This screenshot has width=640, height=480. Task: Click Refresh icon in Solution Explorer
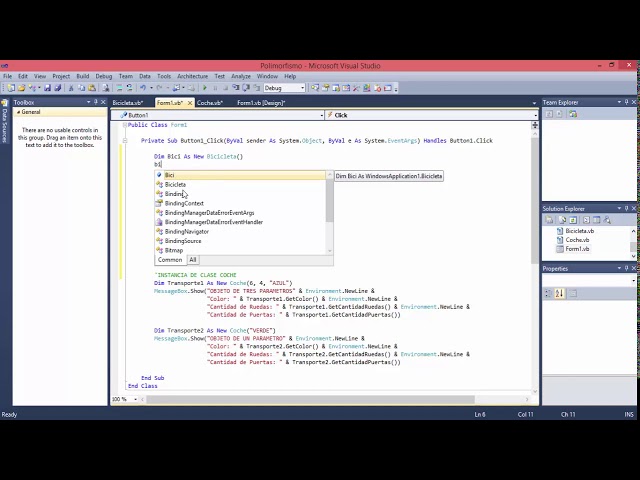(x=573, y=220)
